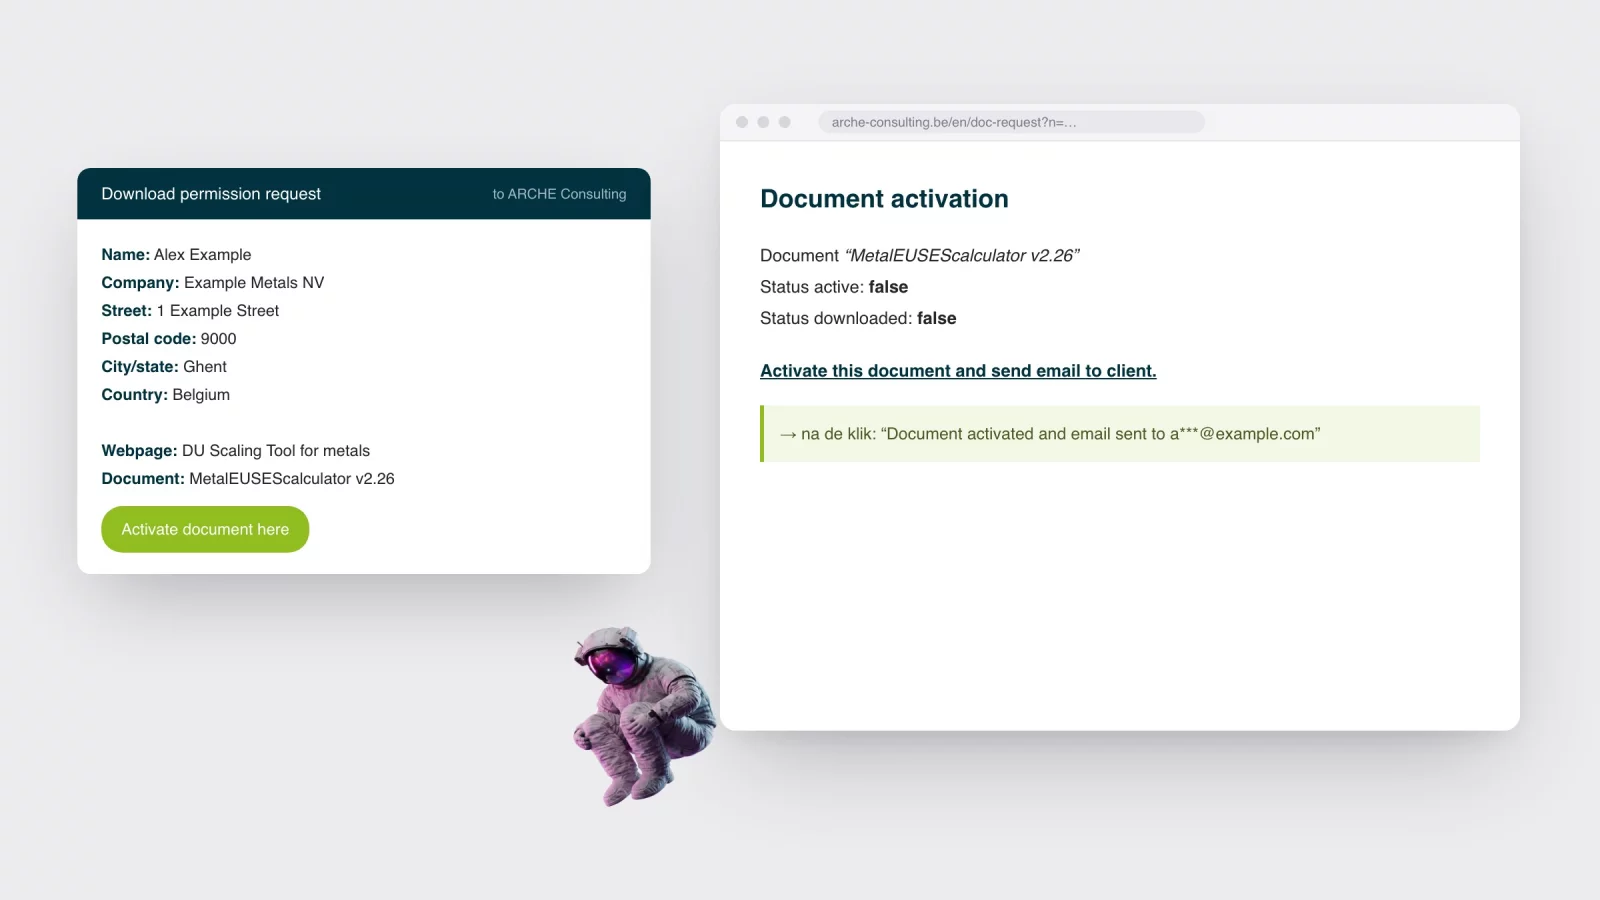
Task: Click the browser address bar with arche-consulting URL
Action: click(x=1011, y=122)
